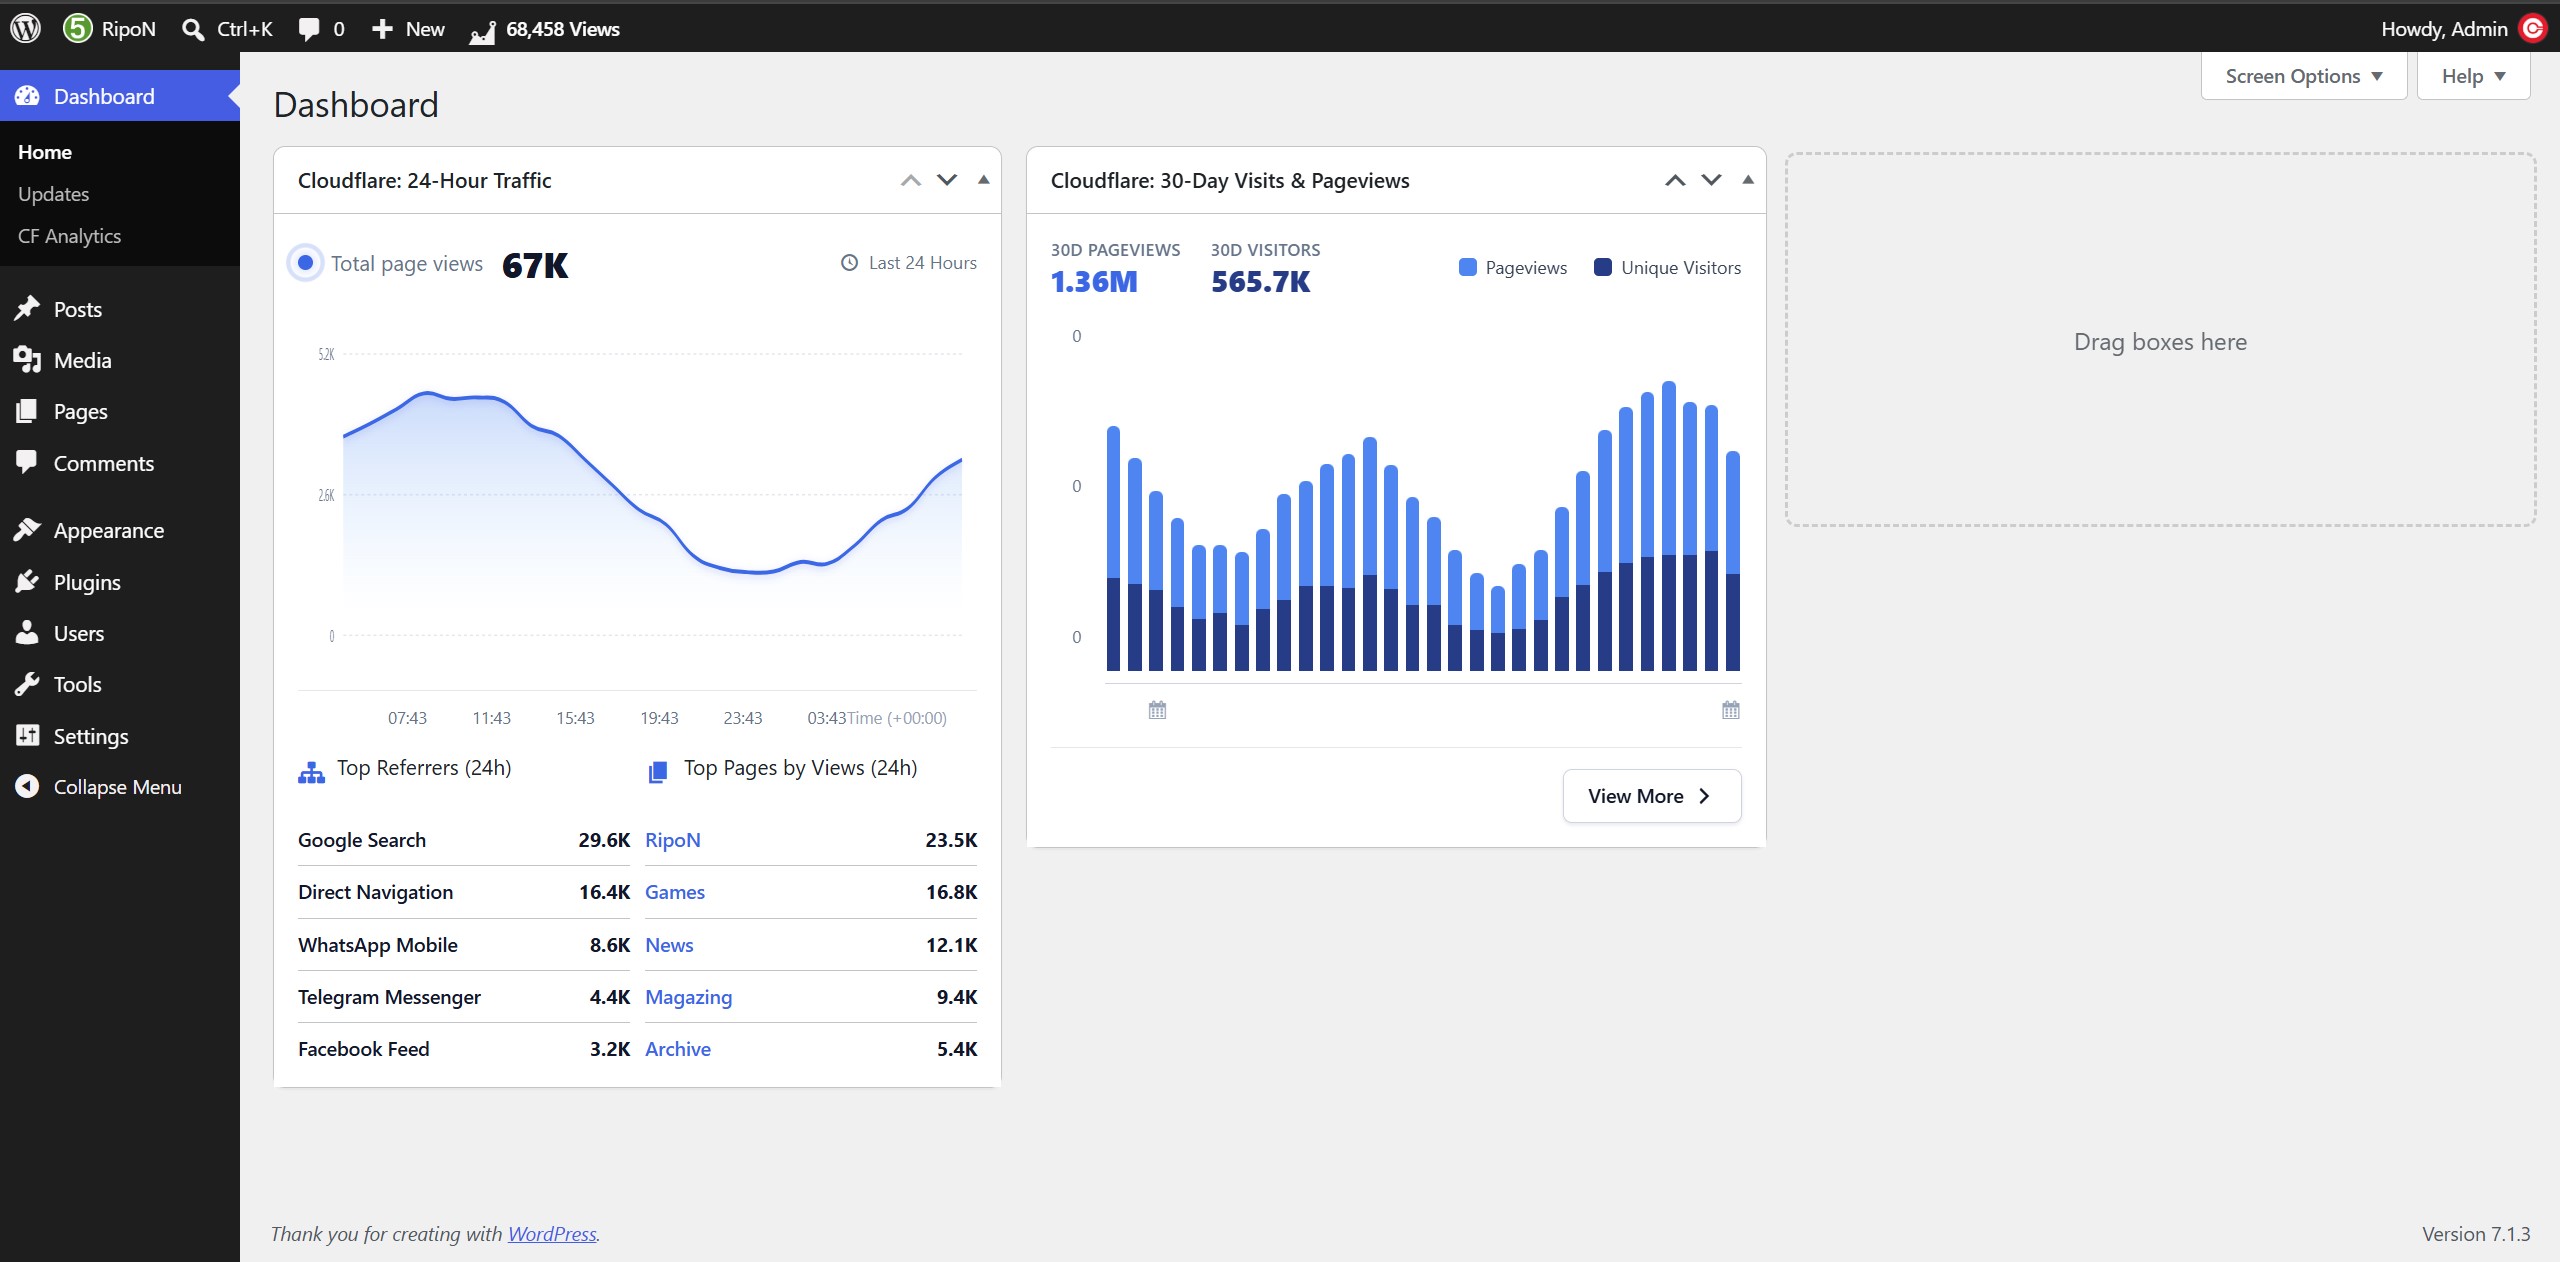Click the WordPress logo icon

[26, 28]
